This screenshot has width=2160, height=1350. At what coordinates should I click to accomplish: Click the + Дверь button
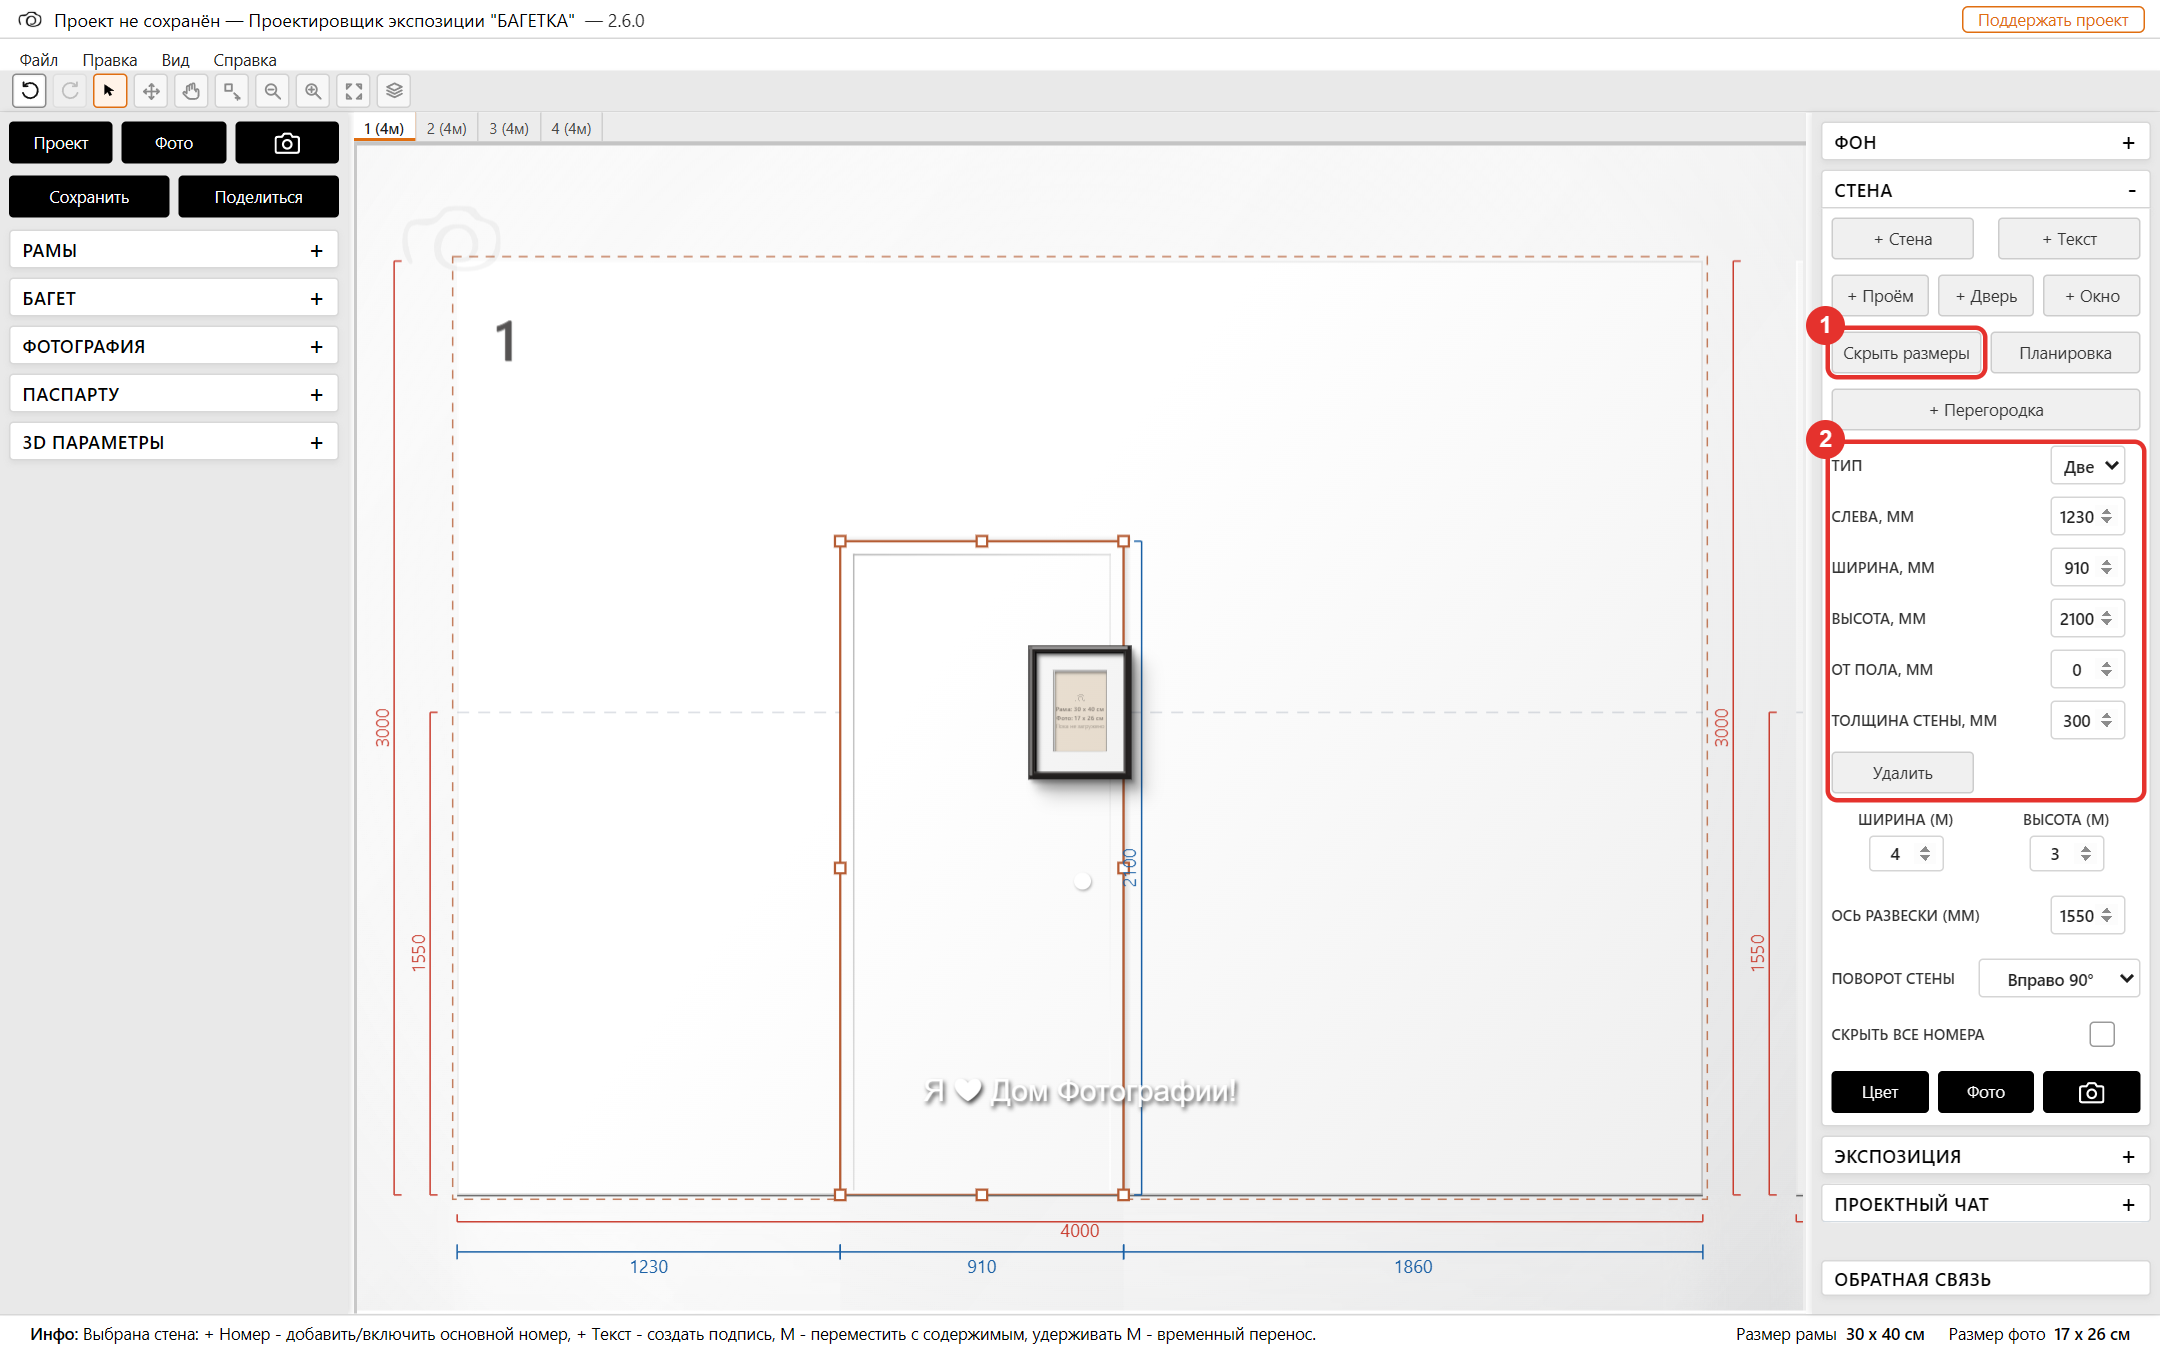pyautogui.click(x=1986, y=296)
